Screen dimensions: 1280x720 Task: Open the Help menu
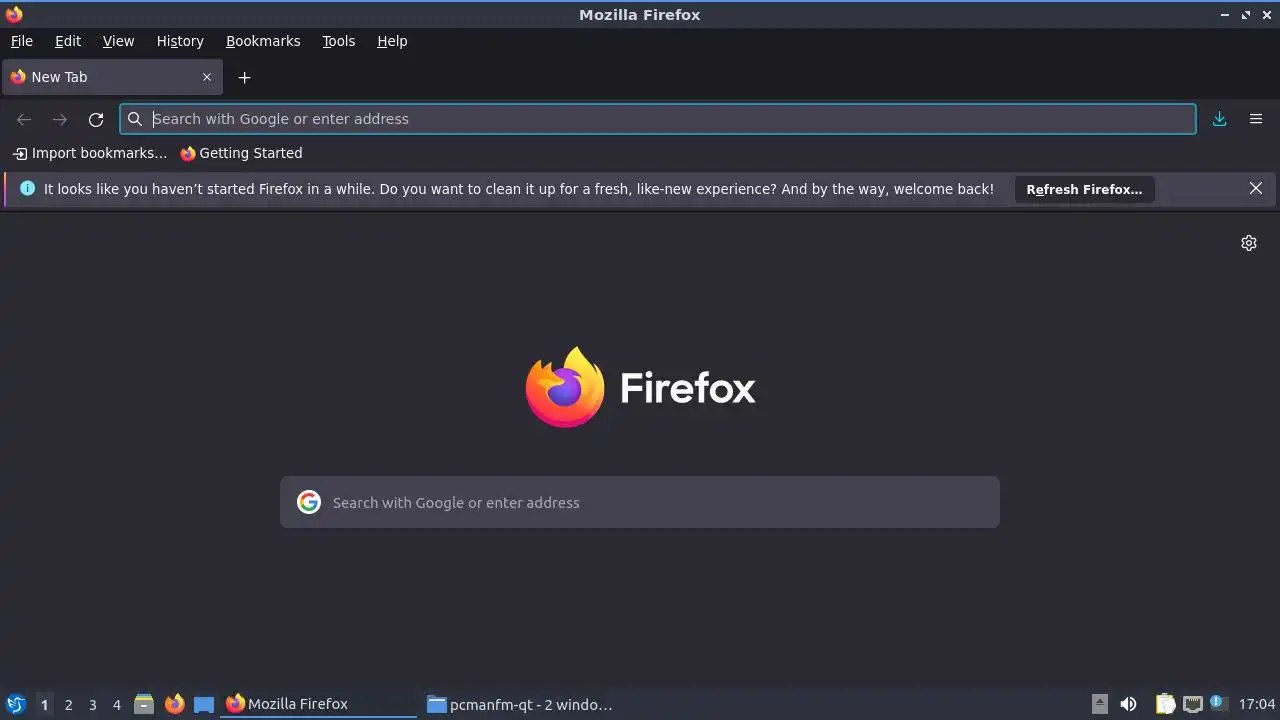[392, 41]
